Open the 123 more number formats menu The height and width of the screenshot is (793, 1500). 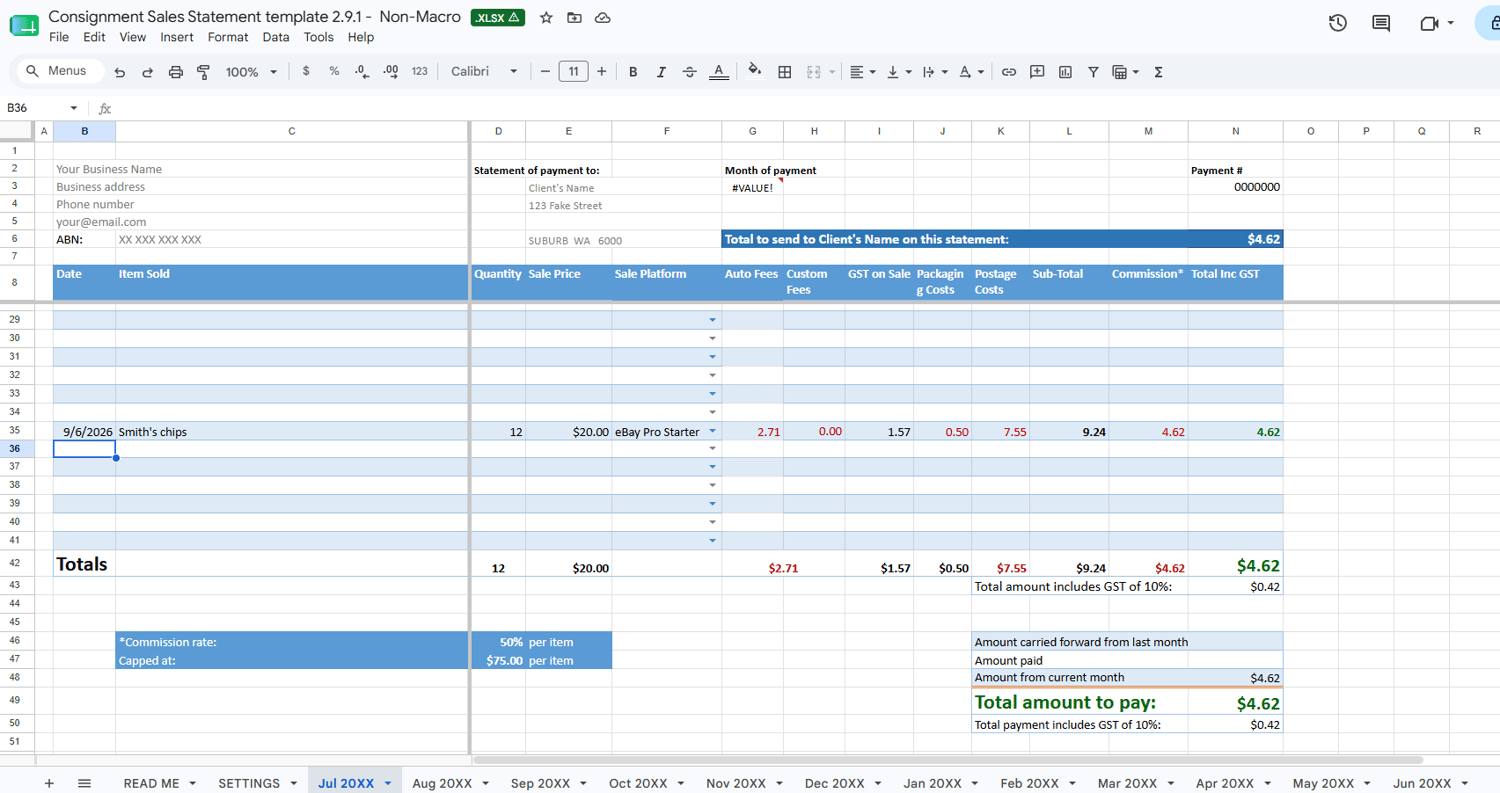tap(420, 72)
